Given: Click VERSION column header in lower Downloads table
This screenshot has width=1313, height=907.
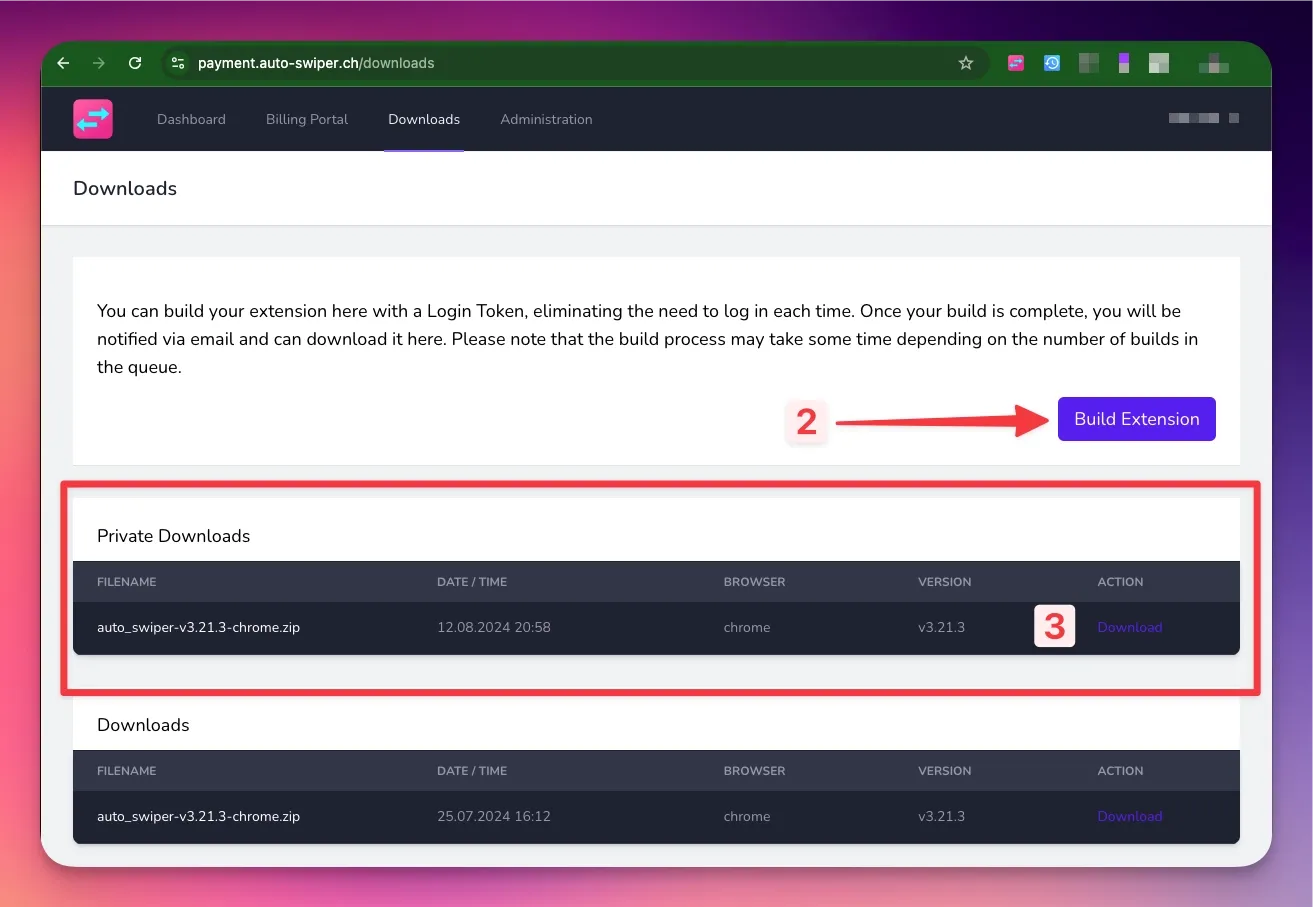Looking at the screenshot, I should click(x=945, y=771).
